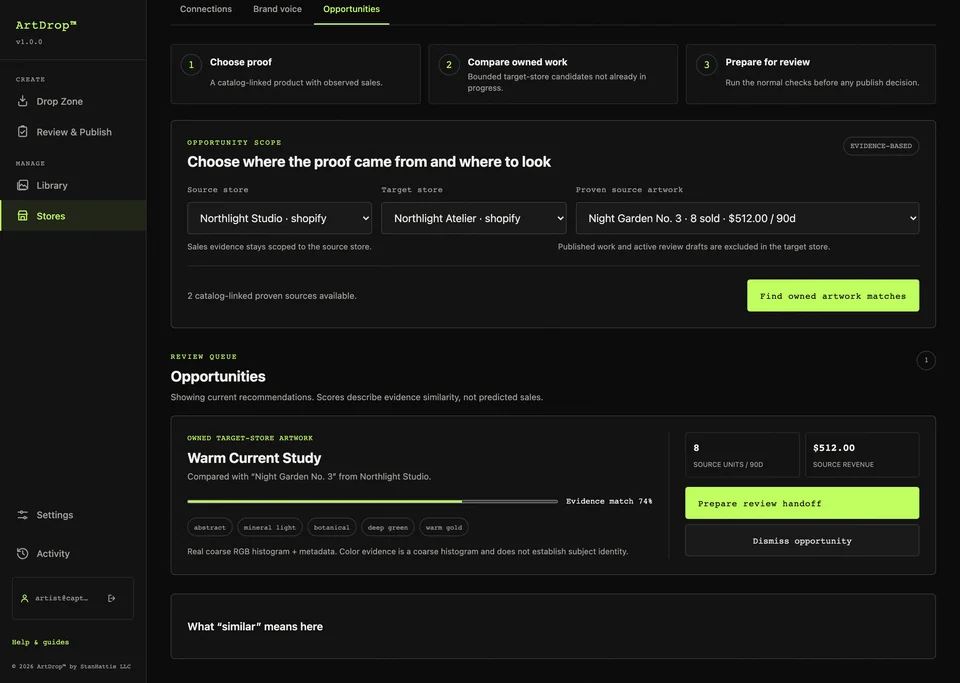Click the warm gold tag
The image size is (960, 683).
[x=444, y=527]
